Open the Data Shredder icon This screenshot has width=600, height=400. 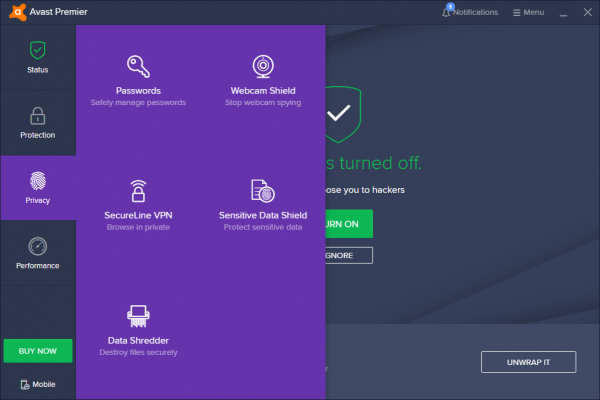[138, 317]
